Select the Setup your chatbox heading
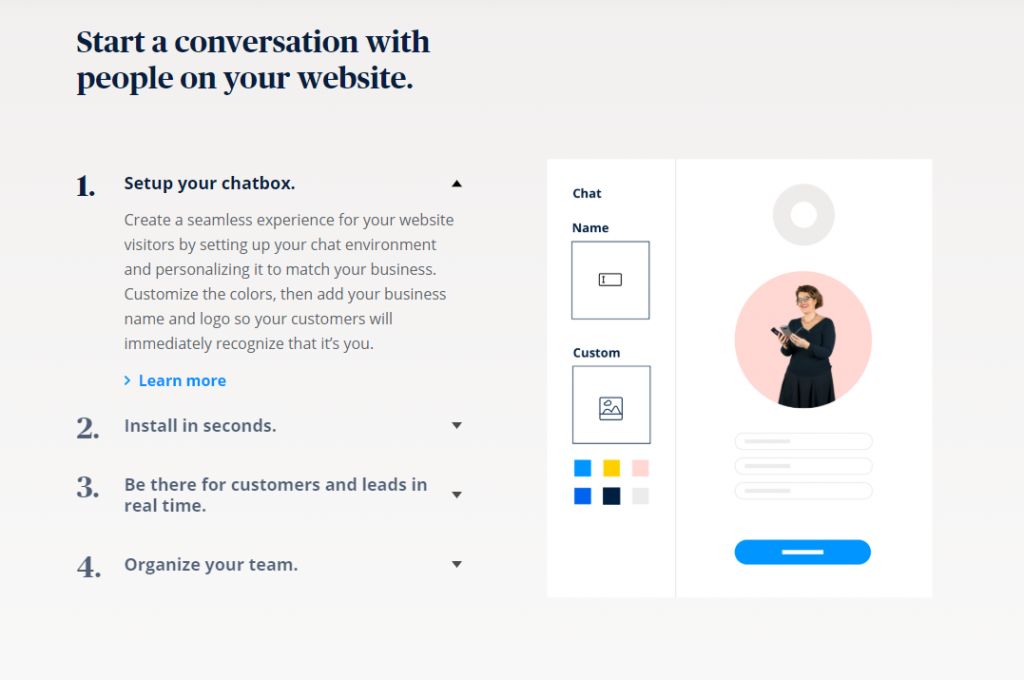1024x680 pixels. (x=209, y=184)
